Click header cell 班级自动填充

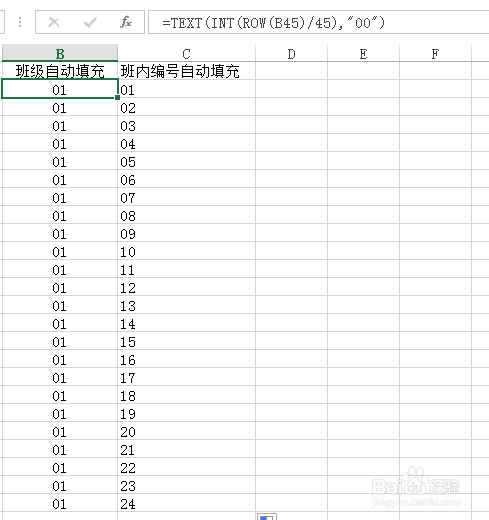click(x=60, y=71)
